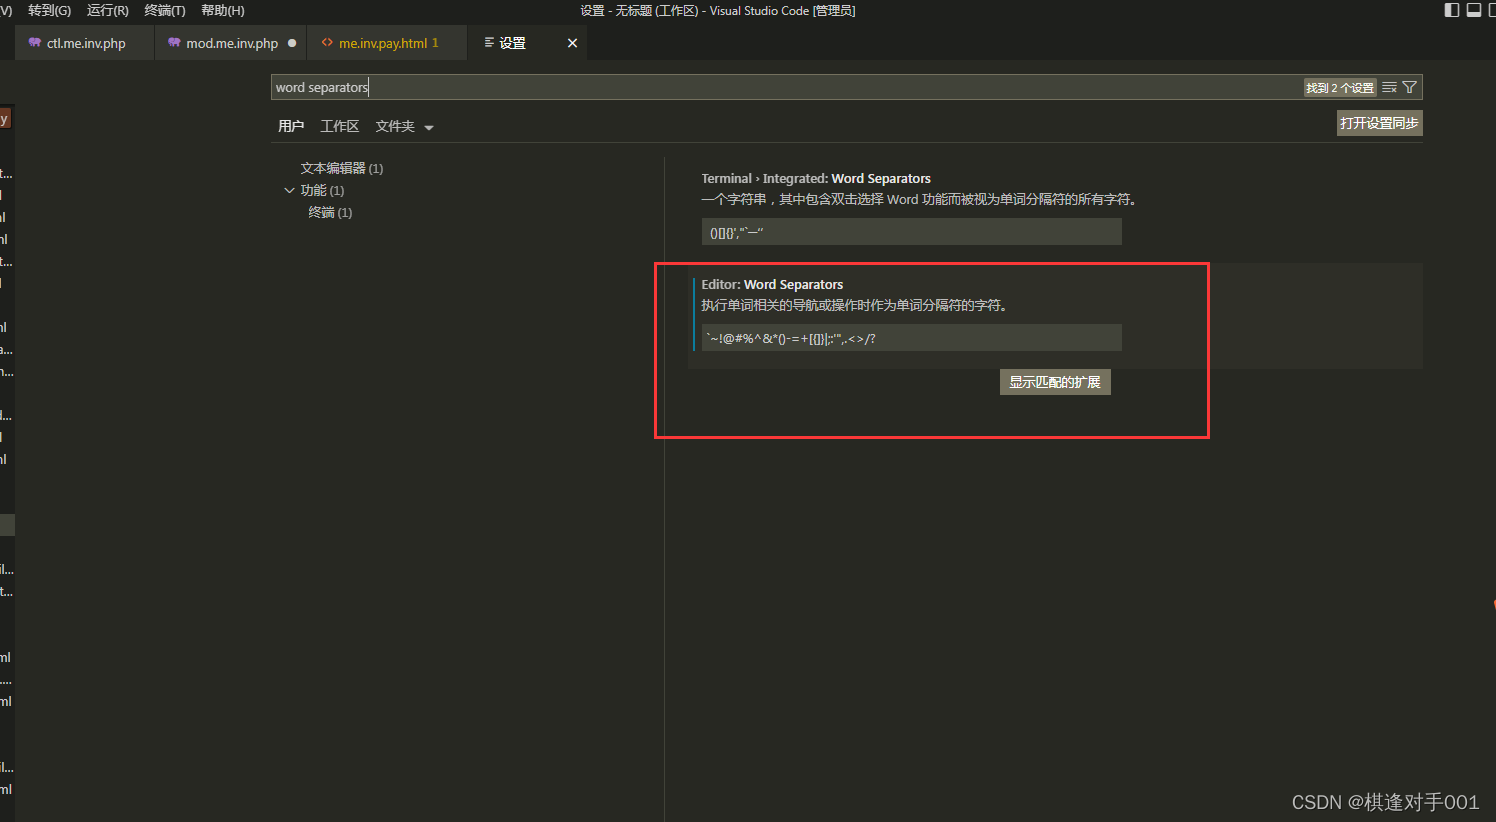Click the Editor Word Separators text field

tap(910, 338)
